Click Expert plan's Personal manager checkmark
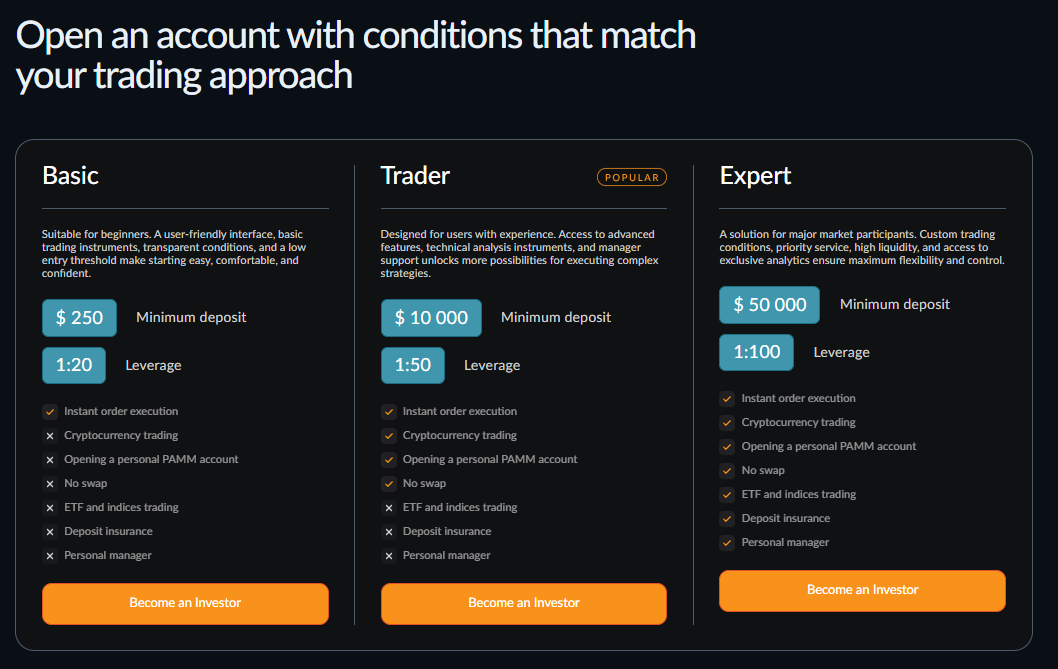 tap(727, 542)
